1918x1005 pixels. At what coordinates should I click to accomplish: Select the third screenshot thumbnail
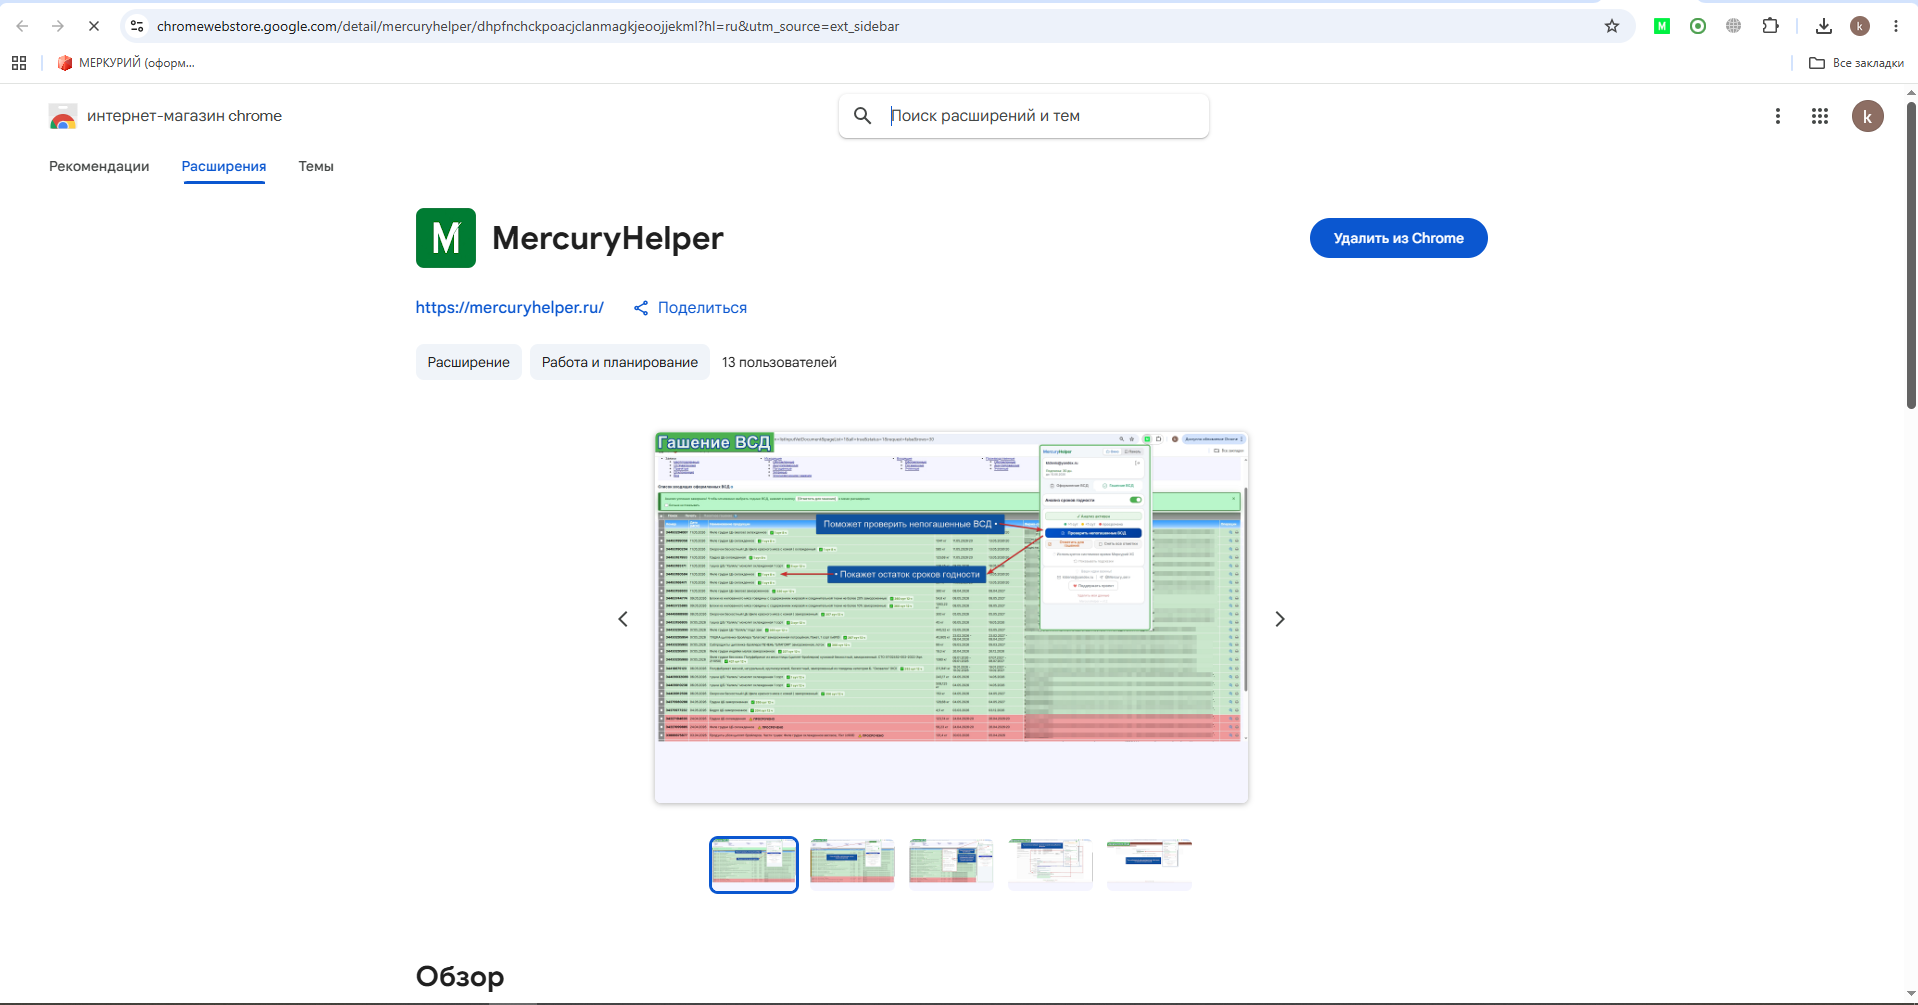(951, 865)
